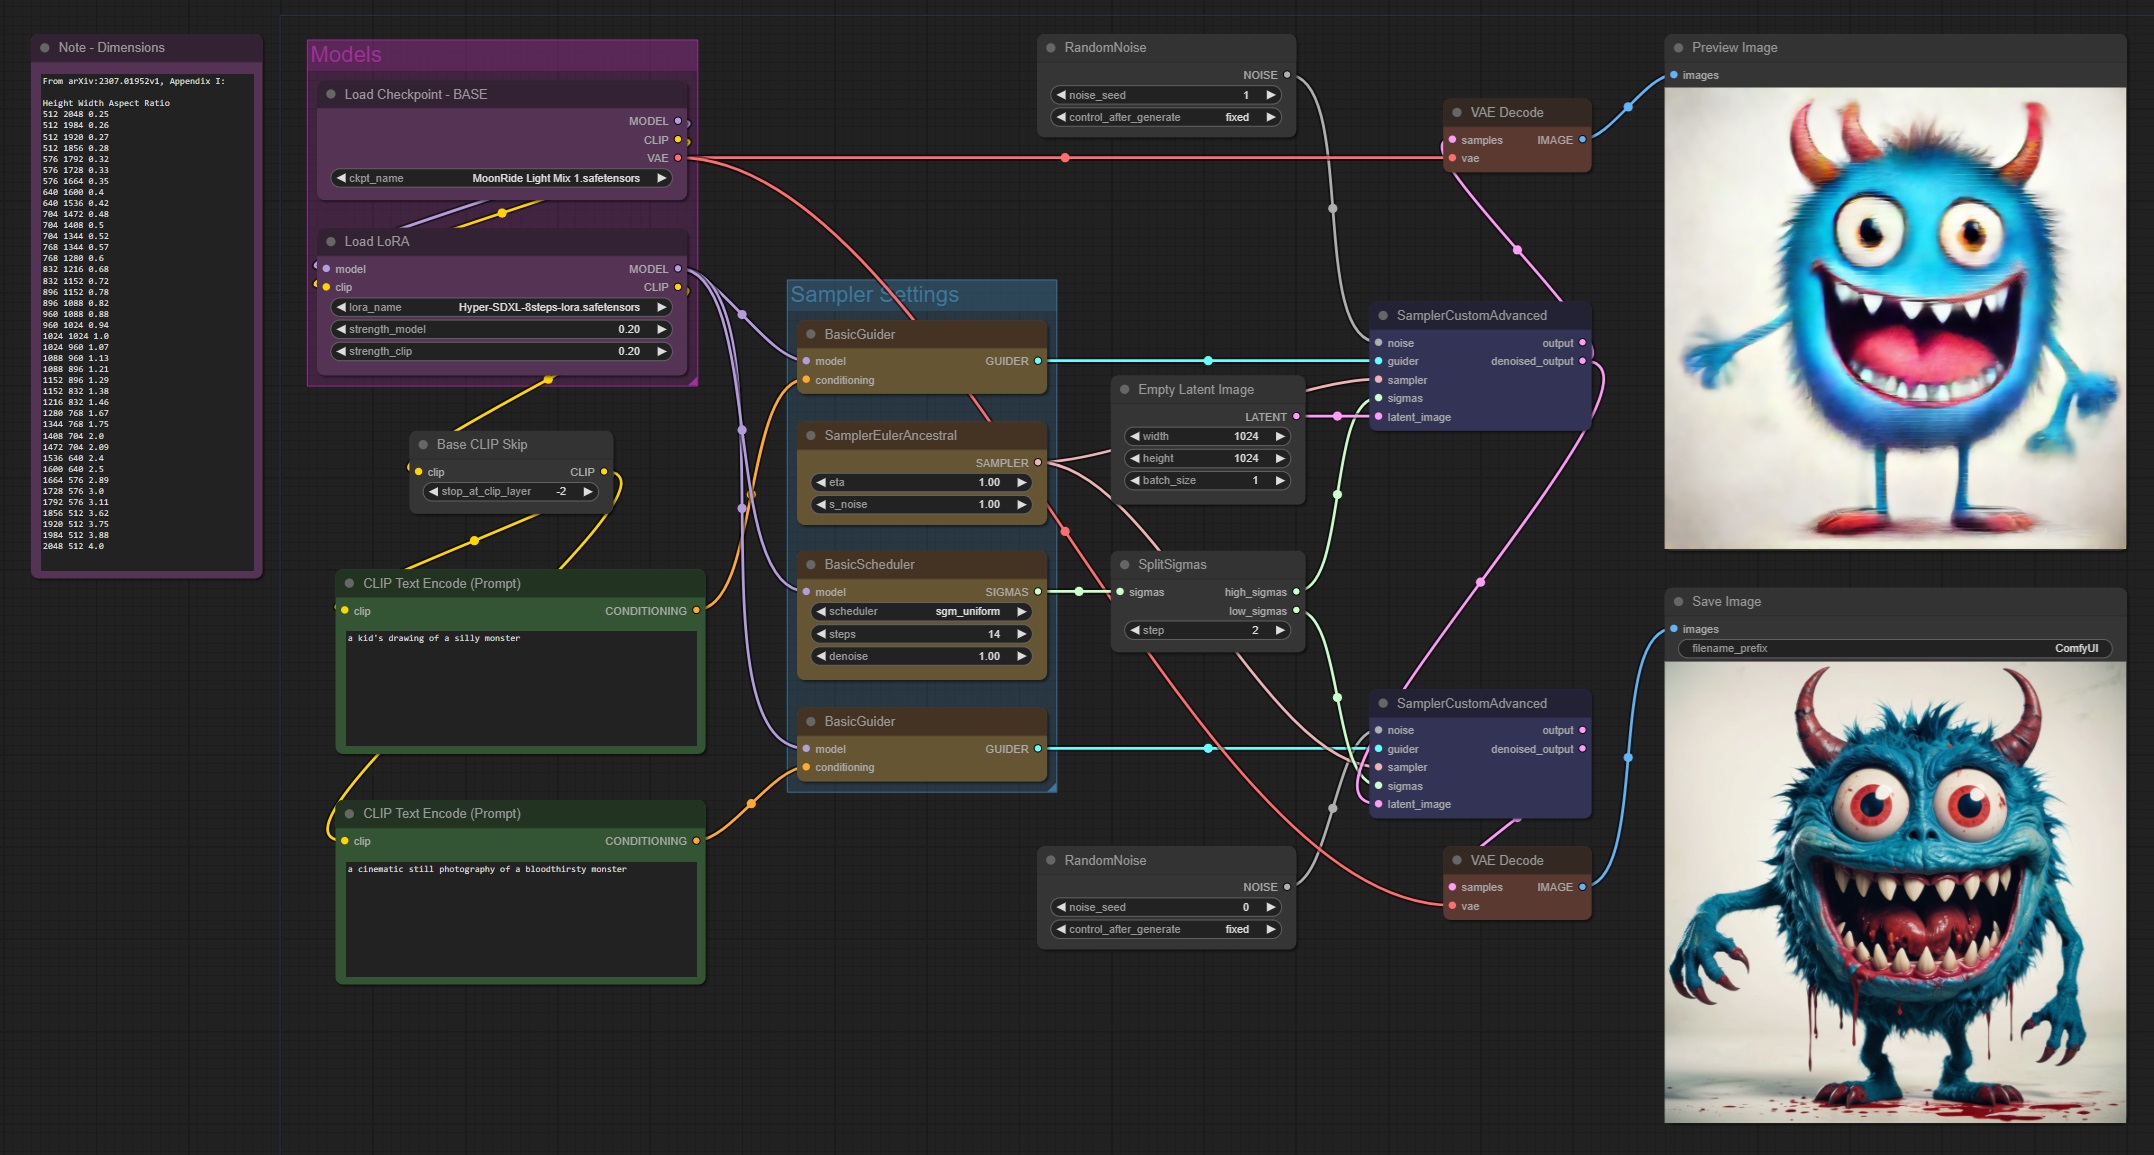
Task: Toggle control_after_generate on the bottom RandomNoise node
Action: (1165, 930)
